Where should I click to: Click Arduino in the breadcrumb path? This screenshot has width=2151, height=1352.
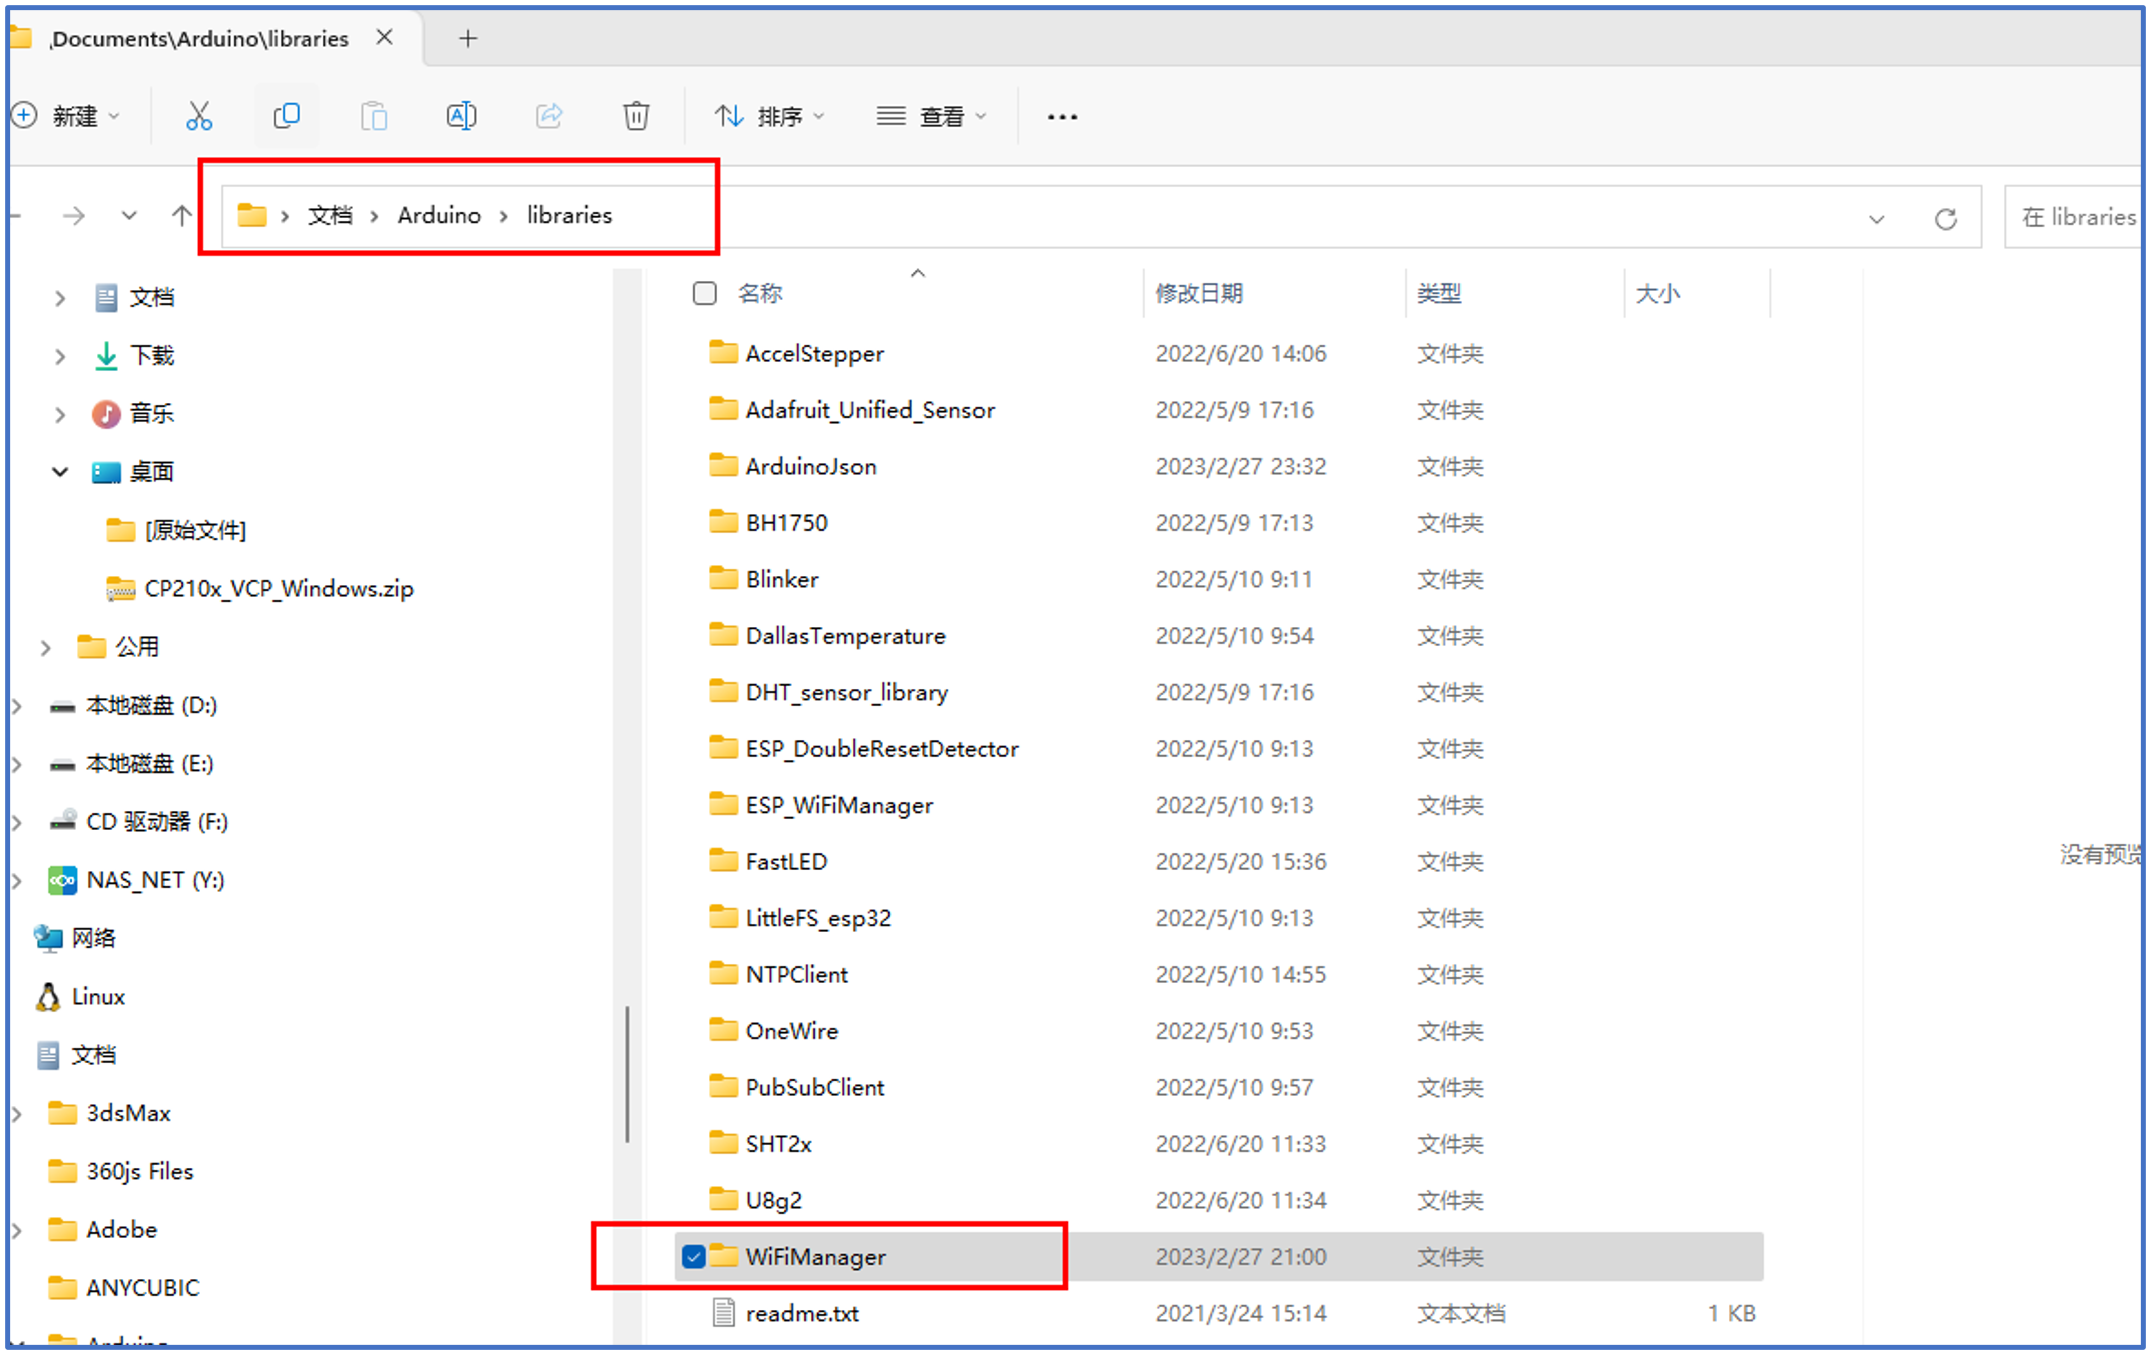point(439,215)
